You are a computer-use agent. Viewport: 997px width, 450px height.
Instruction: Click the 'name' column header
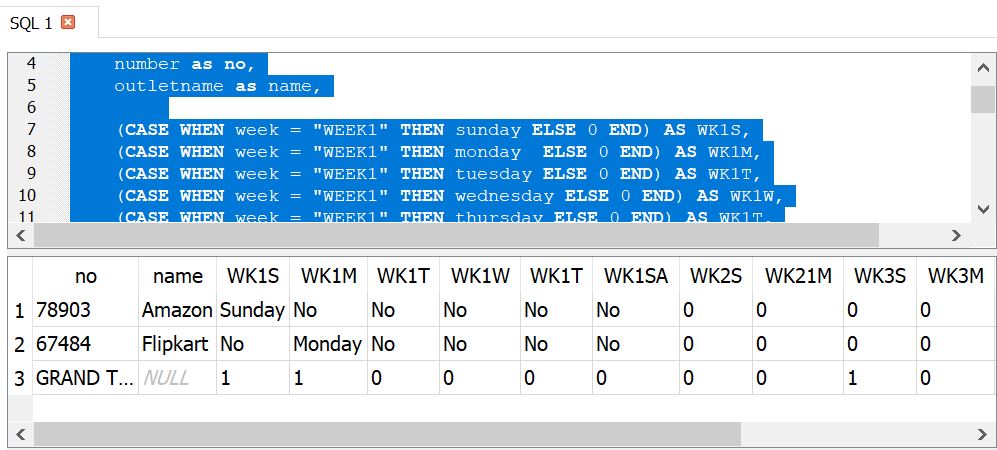pos(177,276)
